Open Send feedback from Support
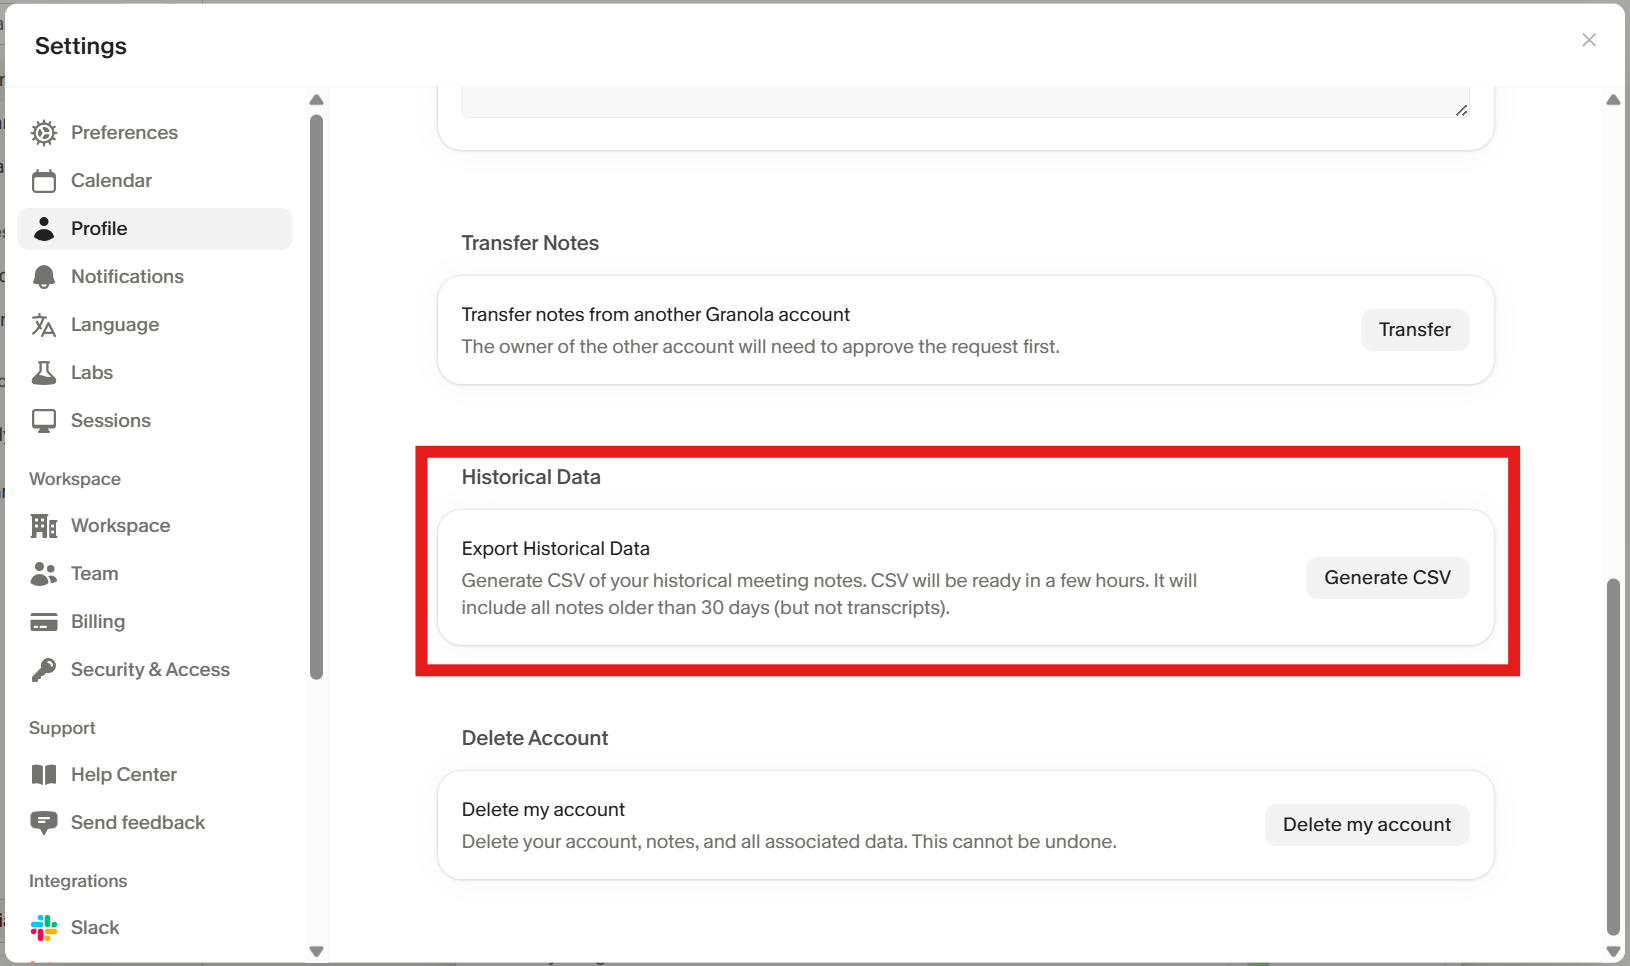 pyautogui.click(x=137, y=823)
